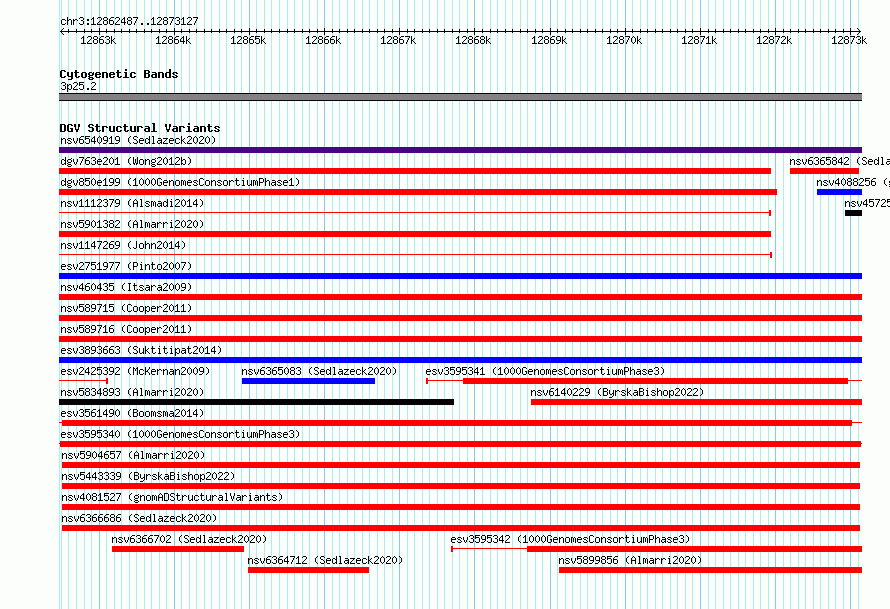This screenshot has width=890, height=609.
Task: Select the blue nsv6365083 variant bar
Action: 308,381
